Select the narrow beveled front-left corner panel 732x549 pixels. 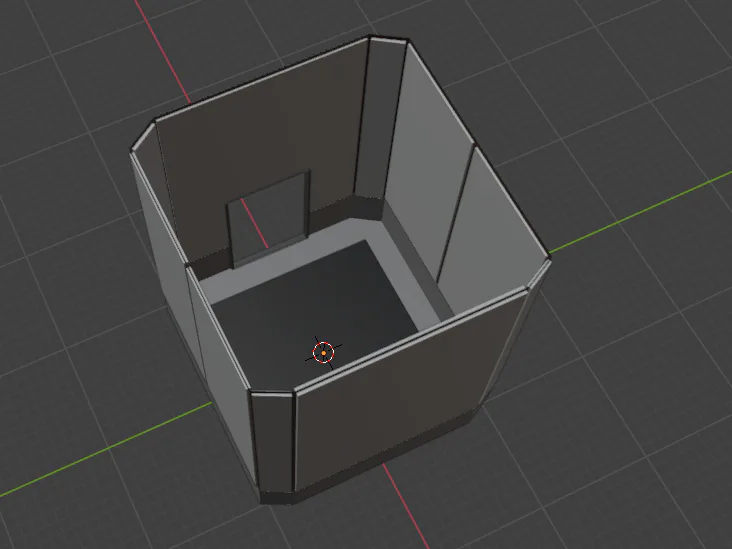(273, 443)
